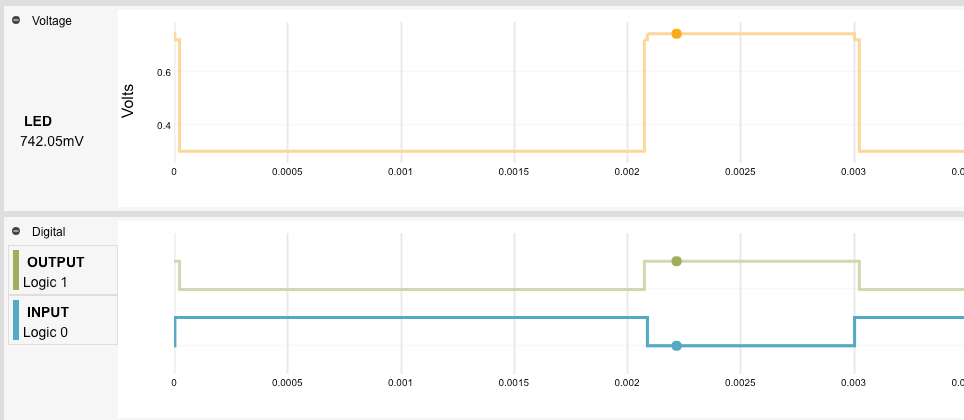
Task: Click the Volts y-axis label
Action: coord(128,101)
